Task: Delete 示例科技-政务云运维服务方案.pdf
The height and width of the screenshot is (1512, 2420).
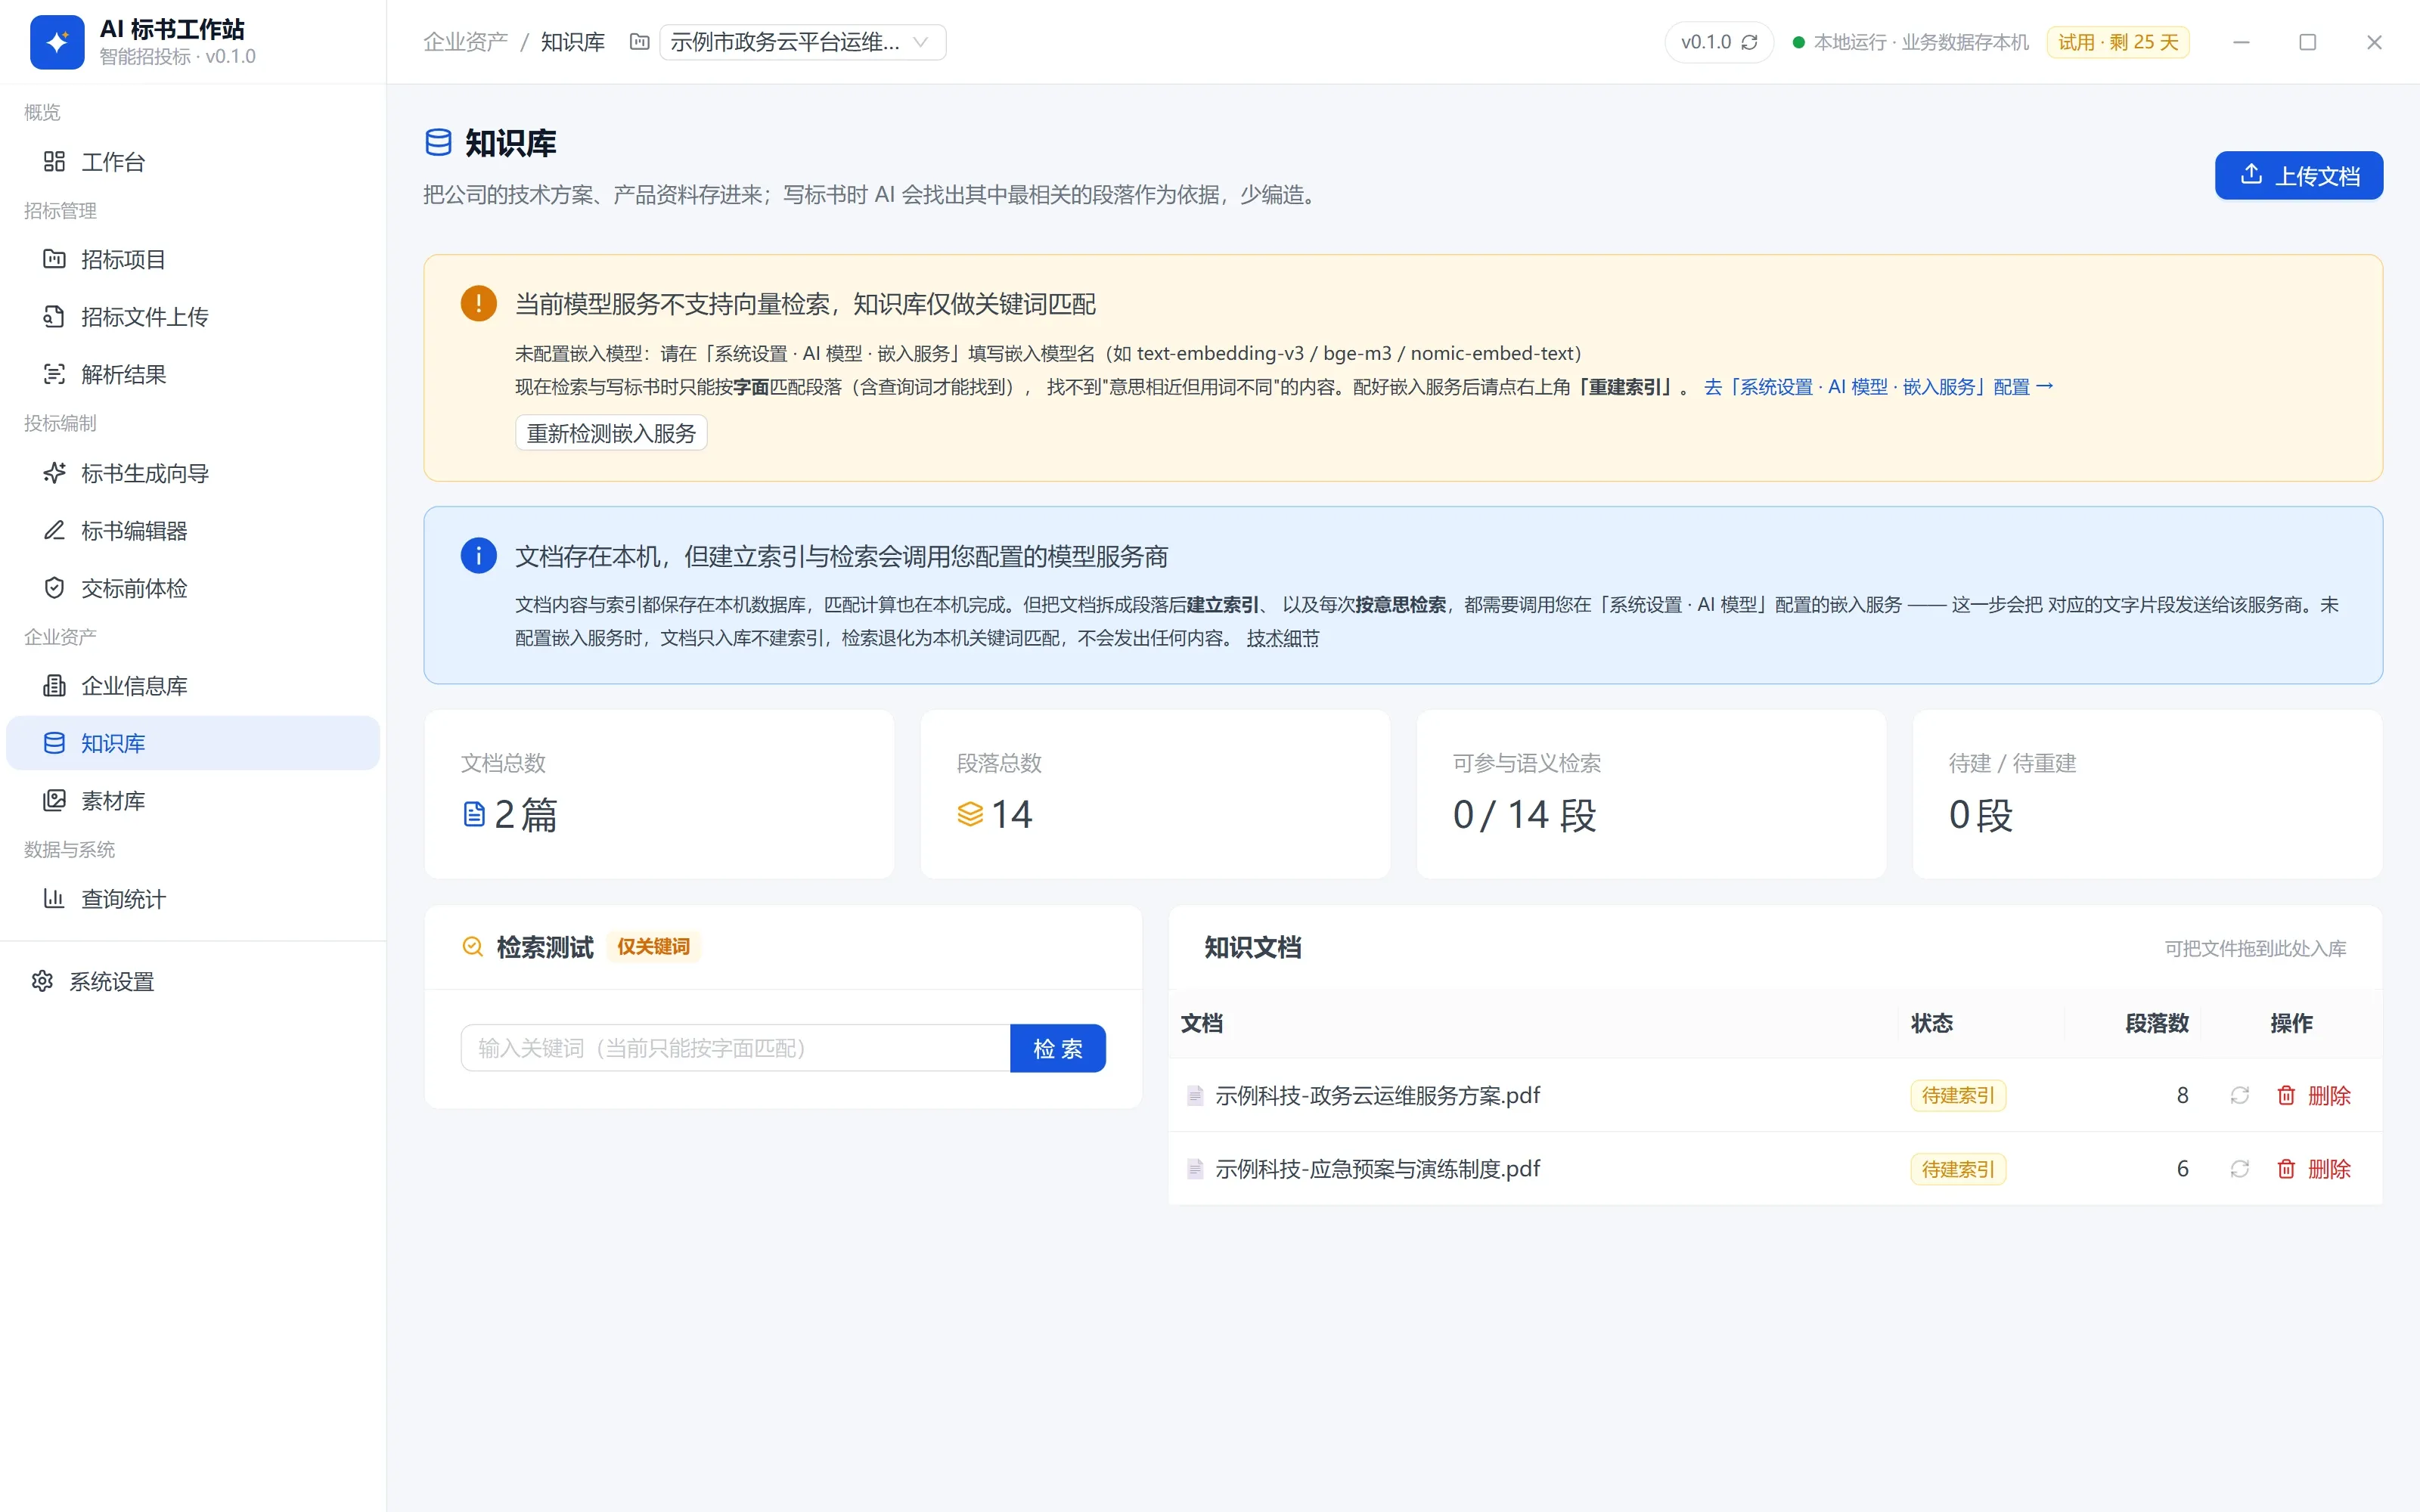Action: (2313, 1095)
